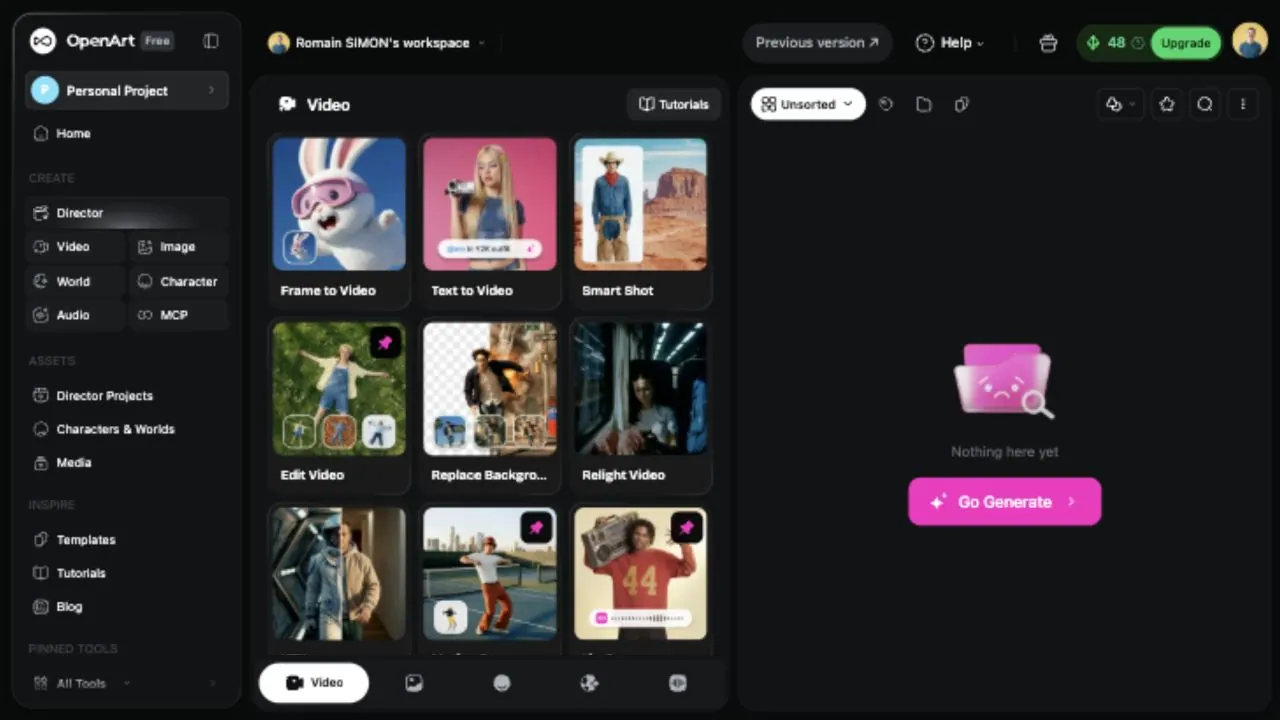The width and height of the screenshot is (1280, 720).
Task: Open the Text to Video tool card
Action: coord(490,221)
